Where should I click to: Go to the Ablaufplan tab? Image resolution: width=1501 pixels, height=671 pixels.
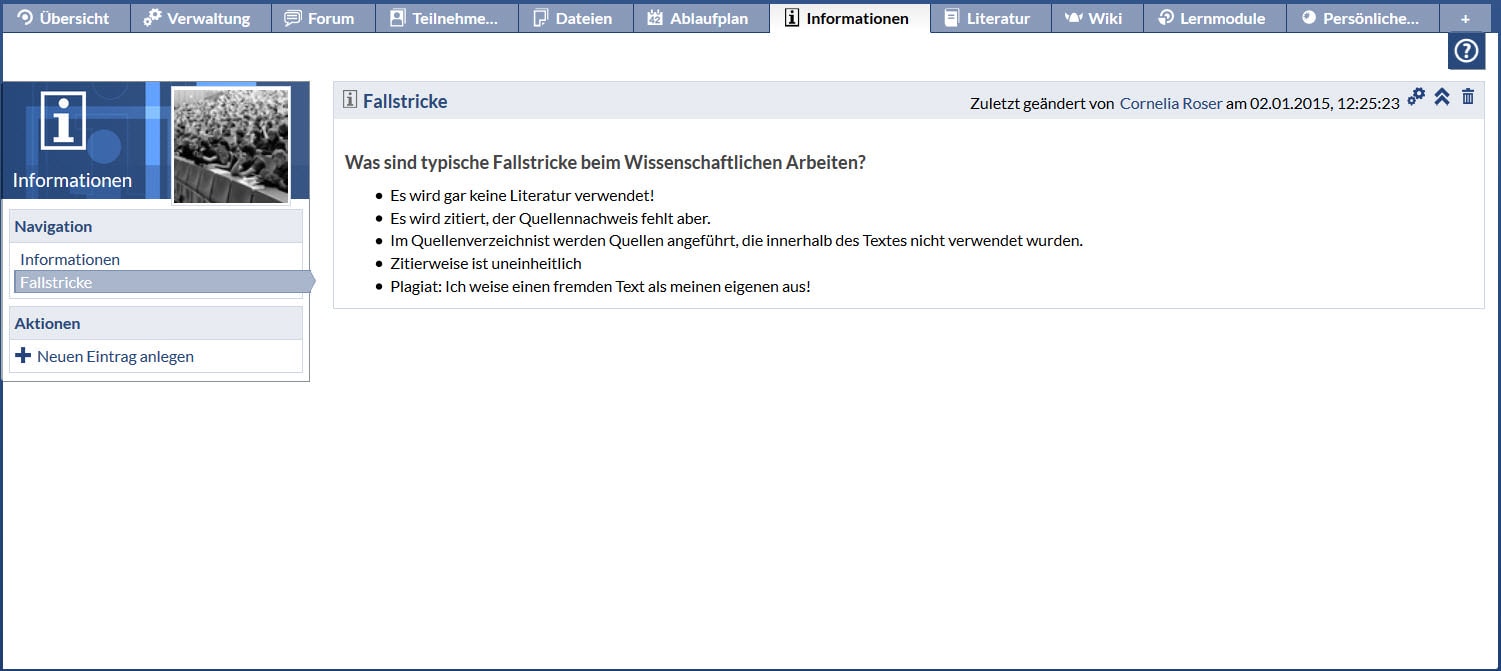click(x=698, y=18)
